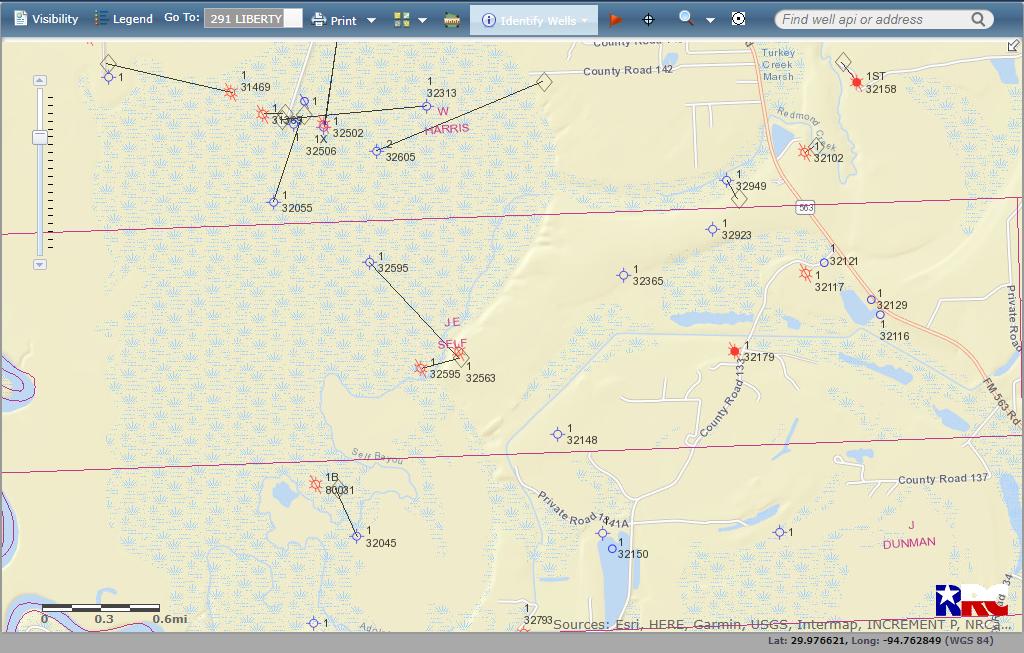Click the well symbol 32502
Image resolution: width=1024 pixels, height=653 pixels.
(323, 125)
